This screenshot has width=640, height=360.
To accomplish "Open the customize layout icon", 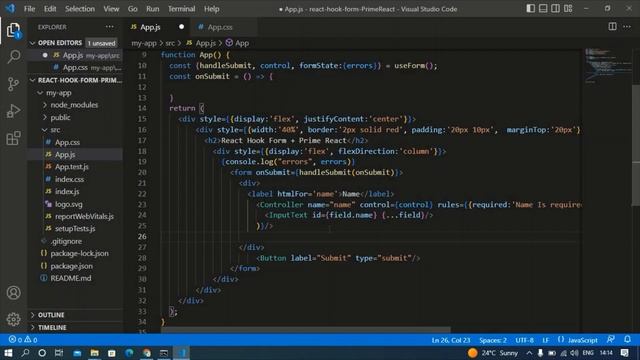I will 568,8.
